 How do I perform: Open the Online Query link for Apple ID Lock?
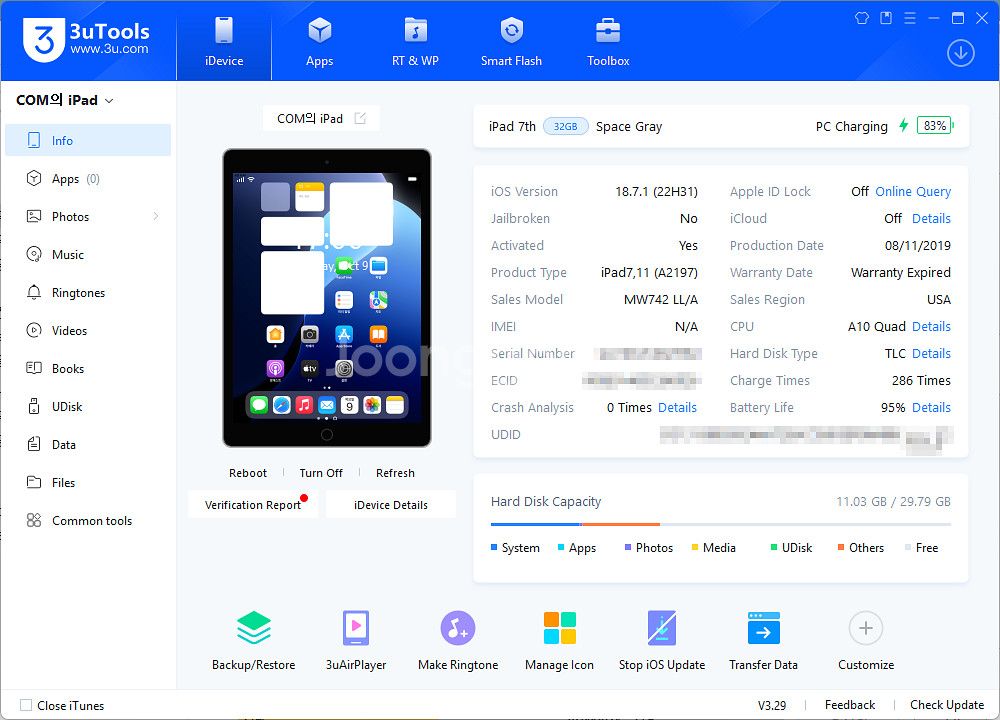click(913, 192)
